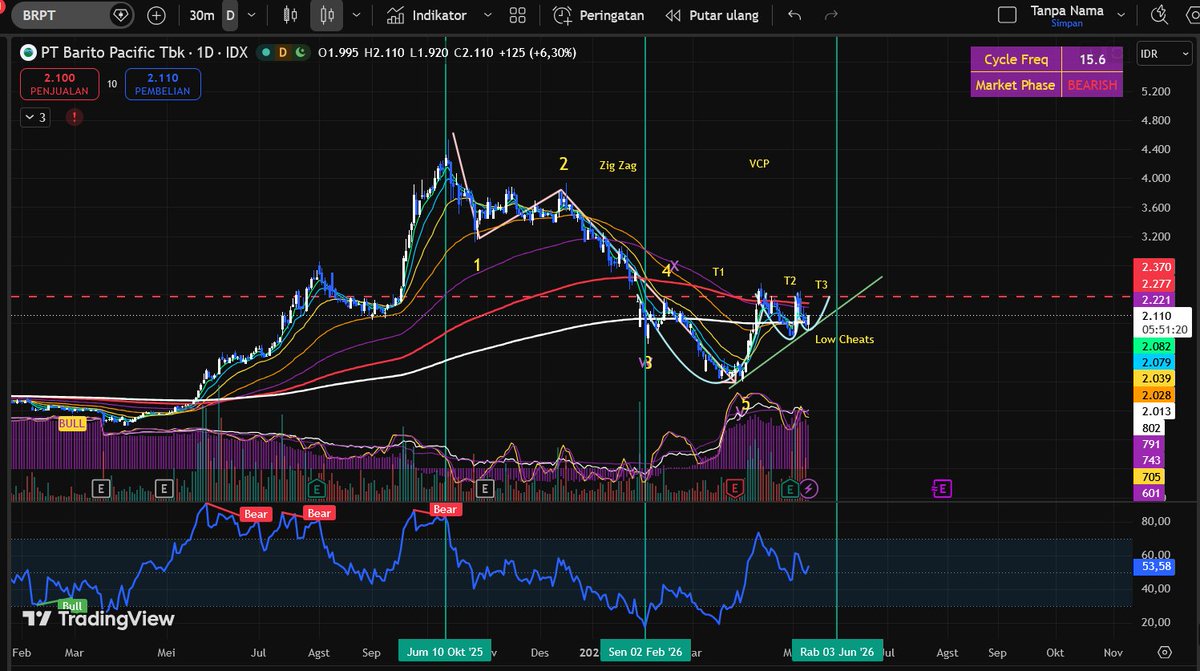Click the BEARISH market phase cell

tap(1092, 85)
